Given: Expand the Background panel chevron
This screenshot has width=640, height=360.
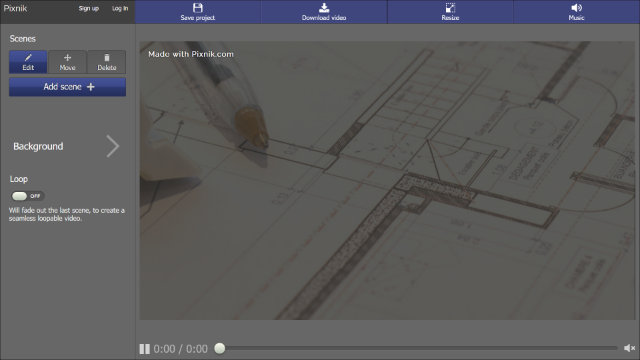Looking at the screenshot, I should (x=113, y=146).
